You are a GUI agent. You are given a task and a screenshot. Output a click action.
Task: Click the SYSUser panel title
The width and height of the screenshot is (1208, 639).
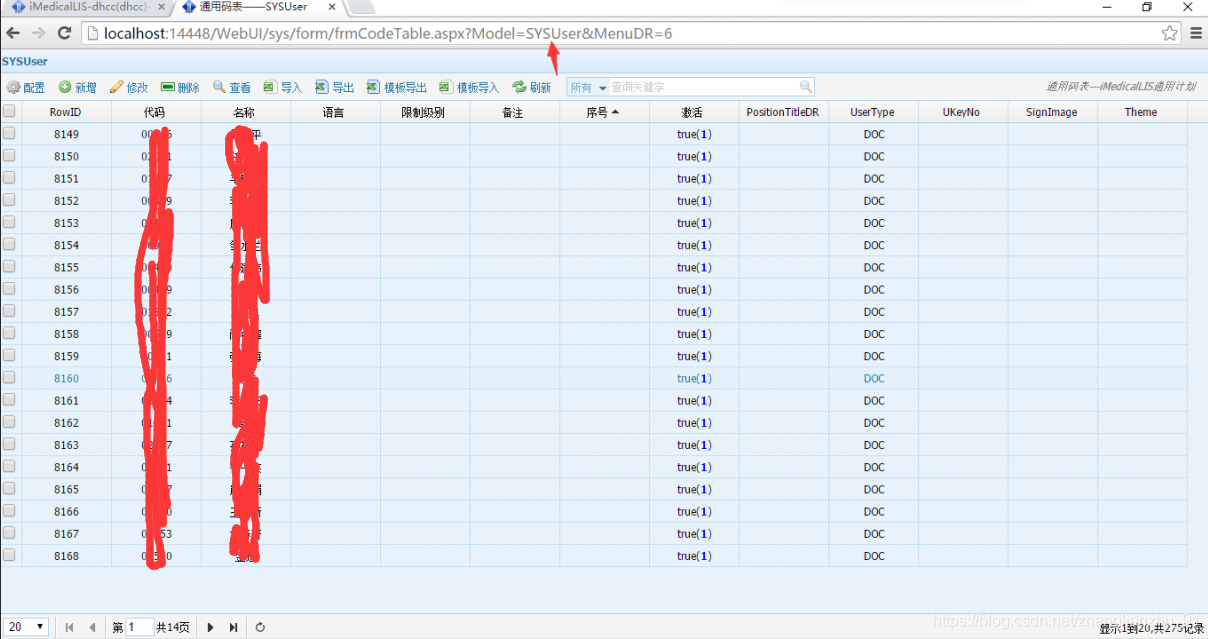click(25, 62)
